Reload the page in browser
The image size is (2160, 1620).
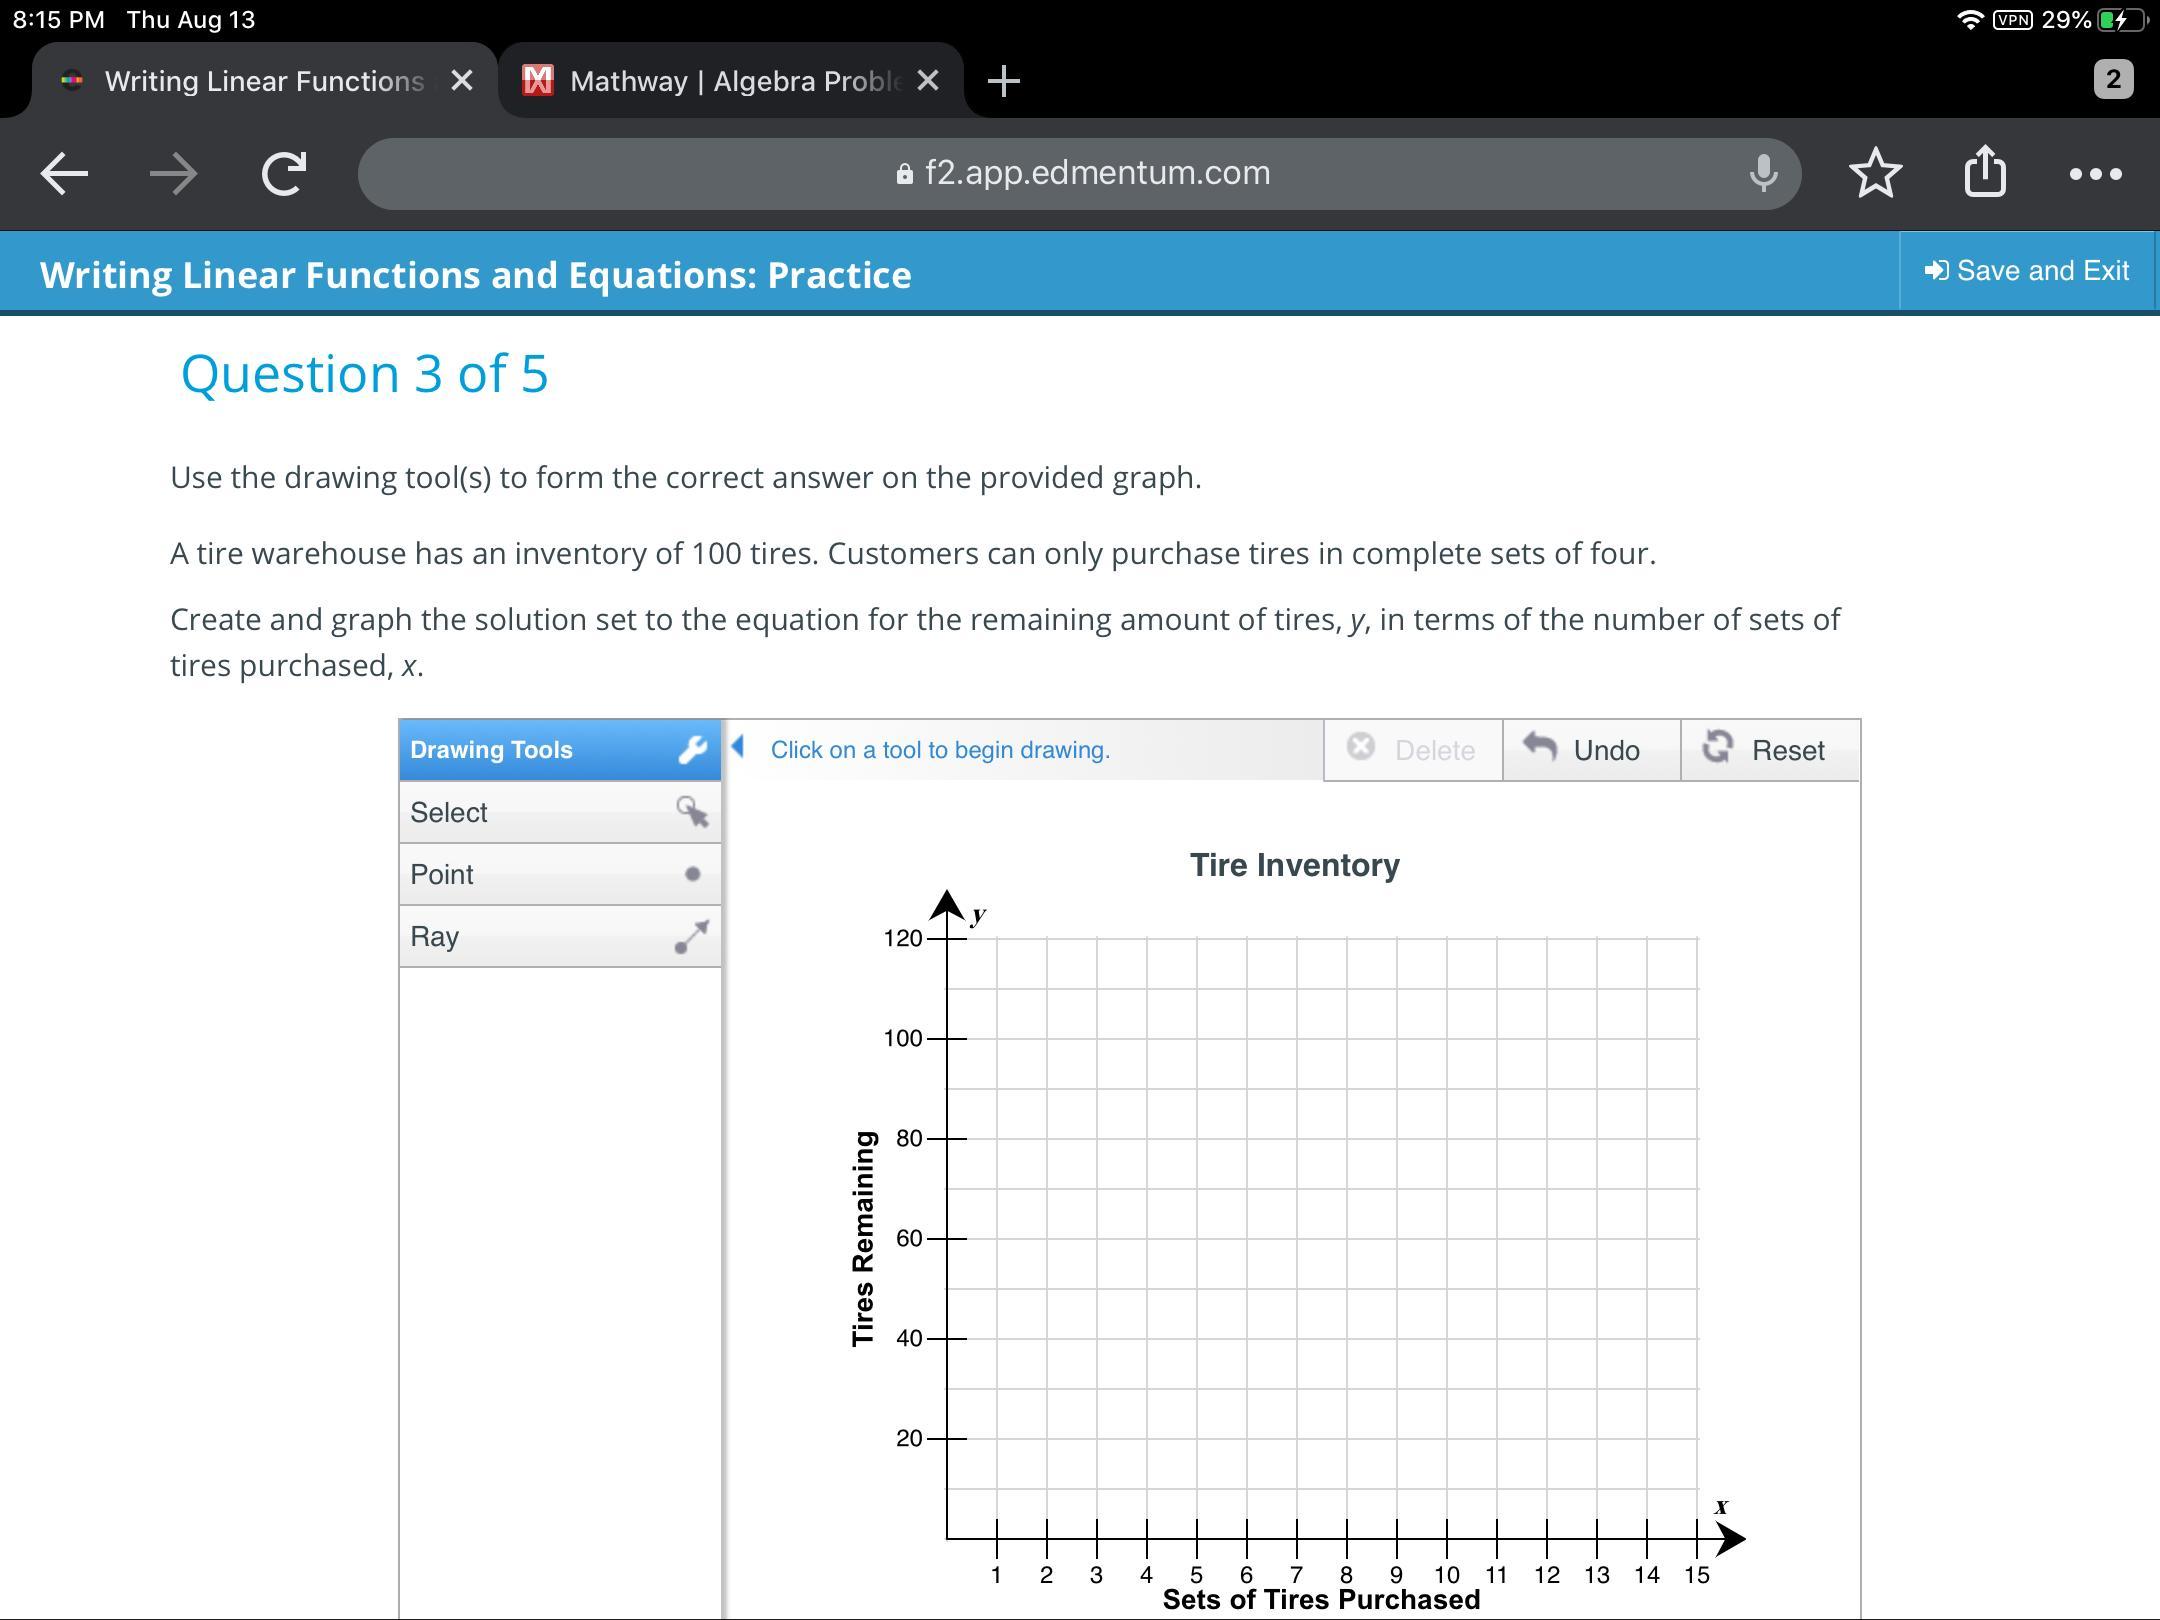point(283,174)
